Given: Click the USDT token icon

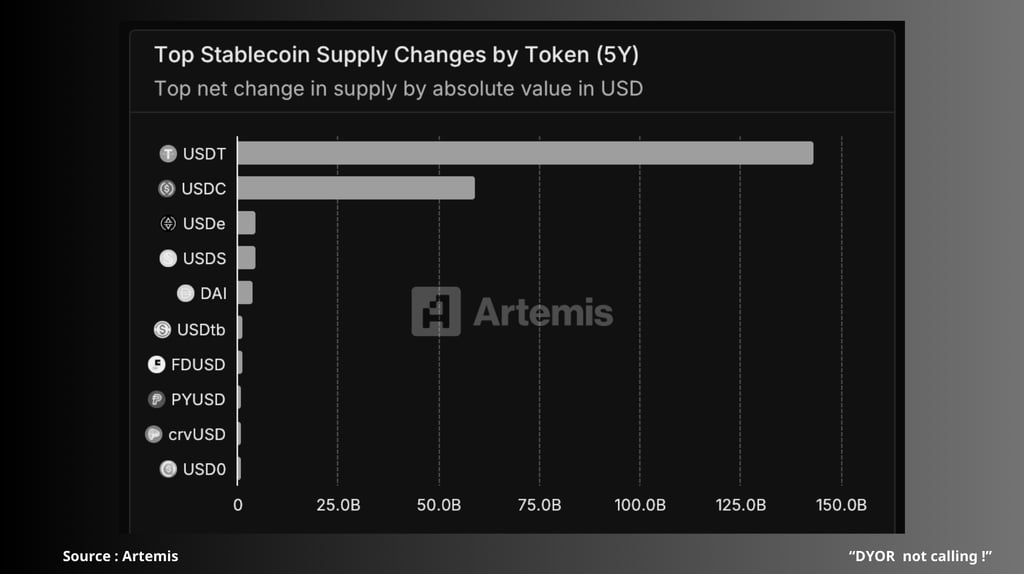Looking at the screenshot, I should coord(168,153).
